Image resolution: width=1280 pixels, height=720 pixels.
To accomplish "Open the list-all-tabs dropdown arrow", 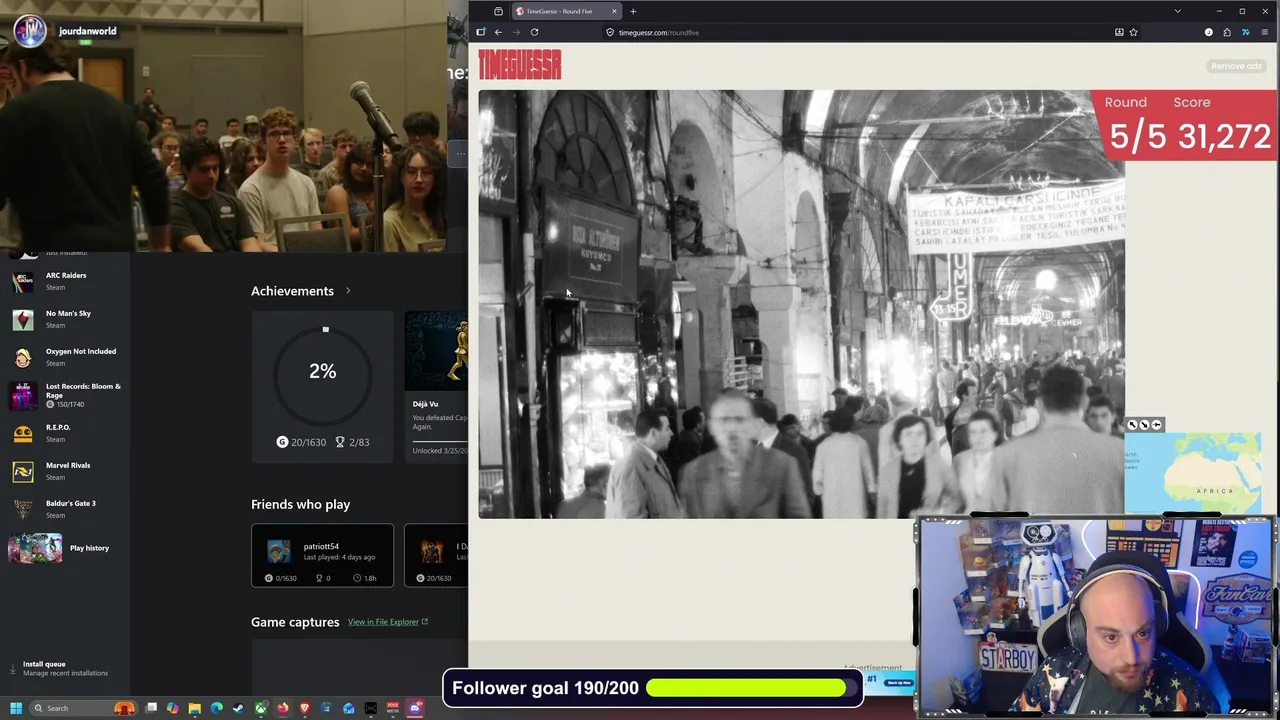I will 1177,11.
